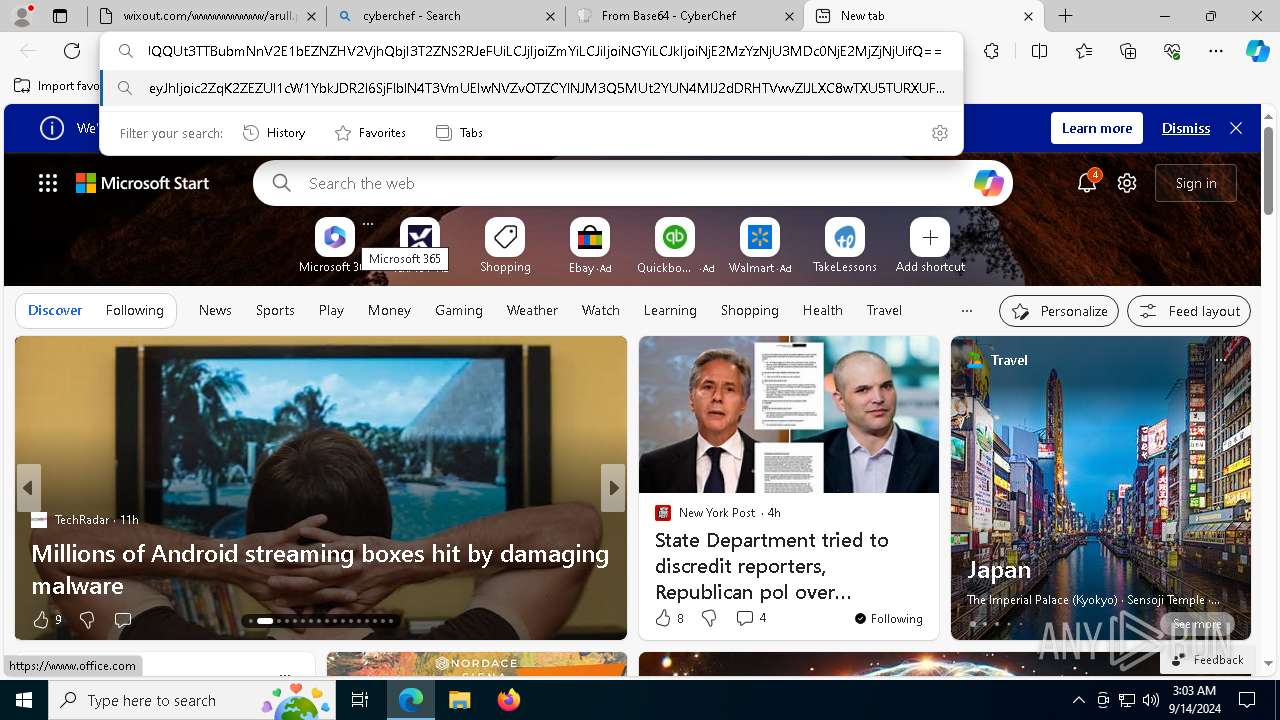Launch Firefox from taskbar

509,700
